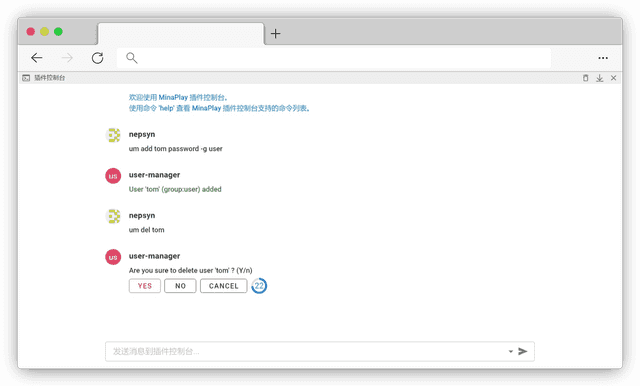640x386 pixels.
Task: Confirm deletion with YES button
Action: coord(144,286)
